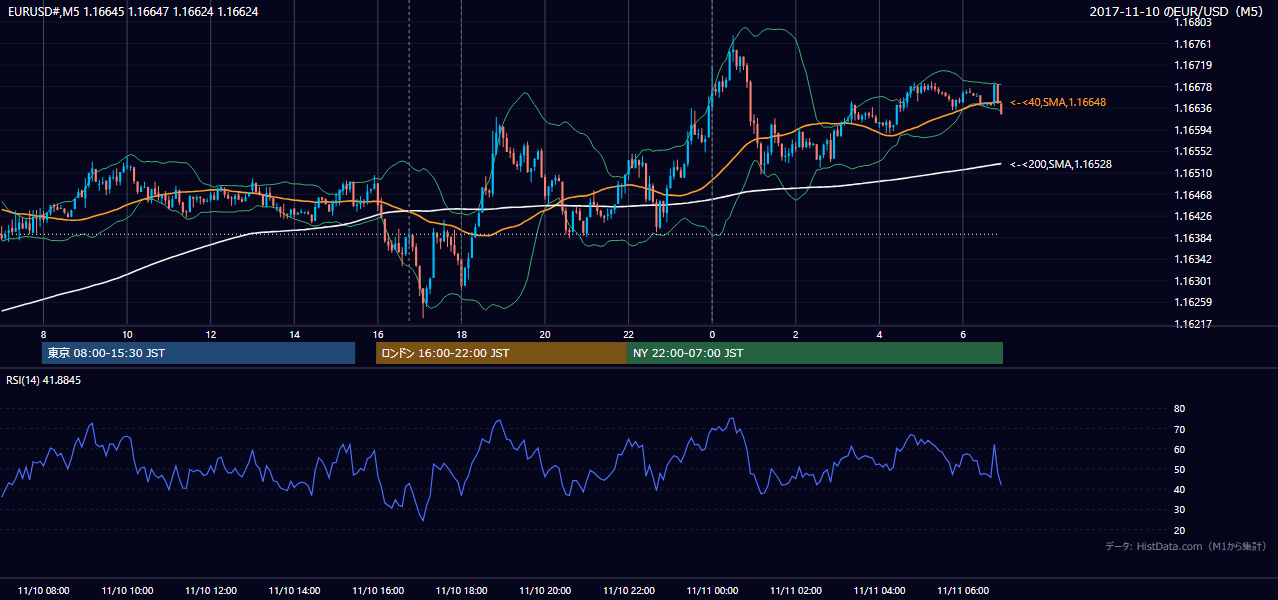Click price axis value 1.16426
1278x600 pixels.
(1193, 216)
